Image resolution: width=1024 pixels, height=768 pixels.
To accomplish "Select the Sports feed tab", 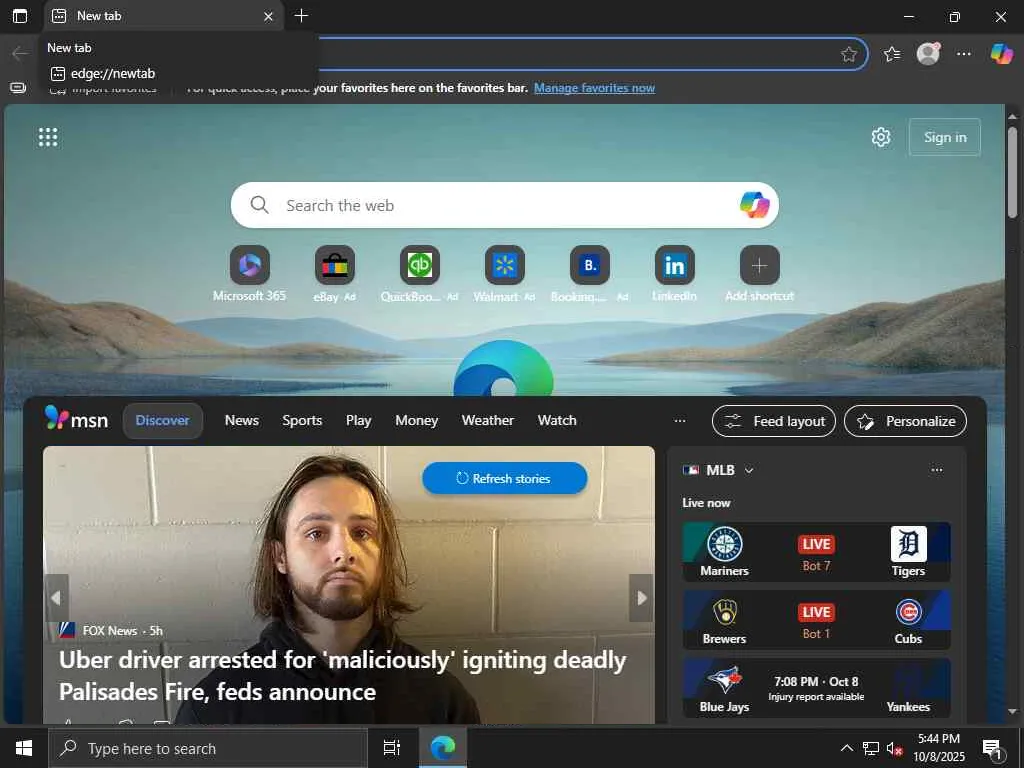I will [302, 421].
